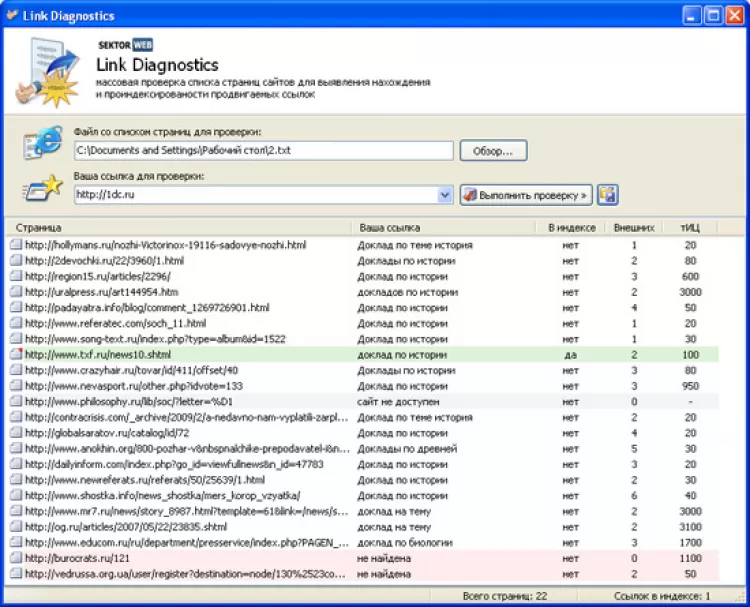The width and height of the screenshot is (750, 607).
Task: Select the http://uralpress.ru/art144954.htm URL
Action: click(101, 292)
